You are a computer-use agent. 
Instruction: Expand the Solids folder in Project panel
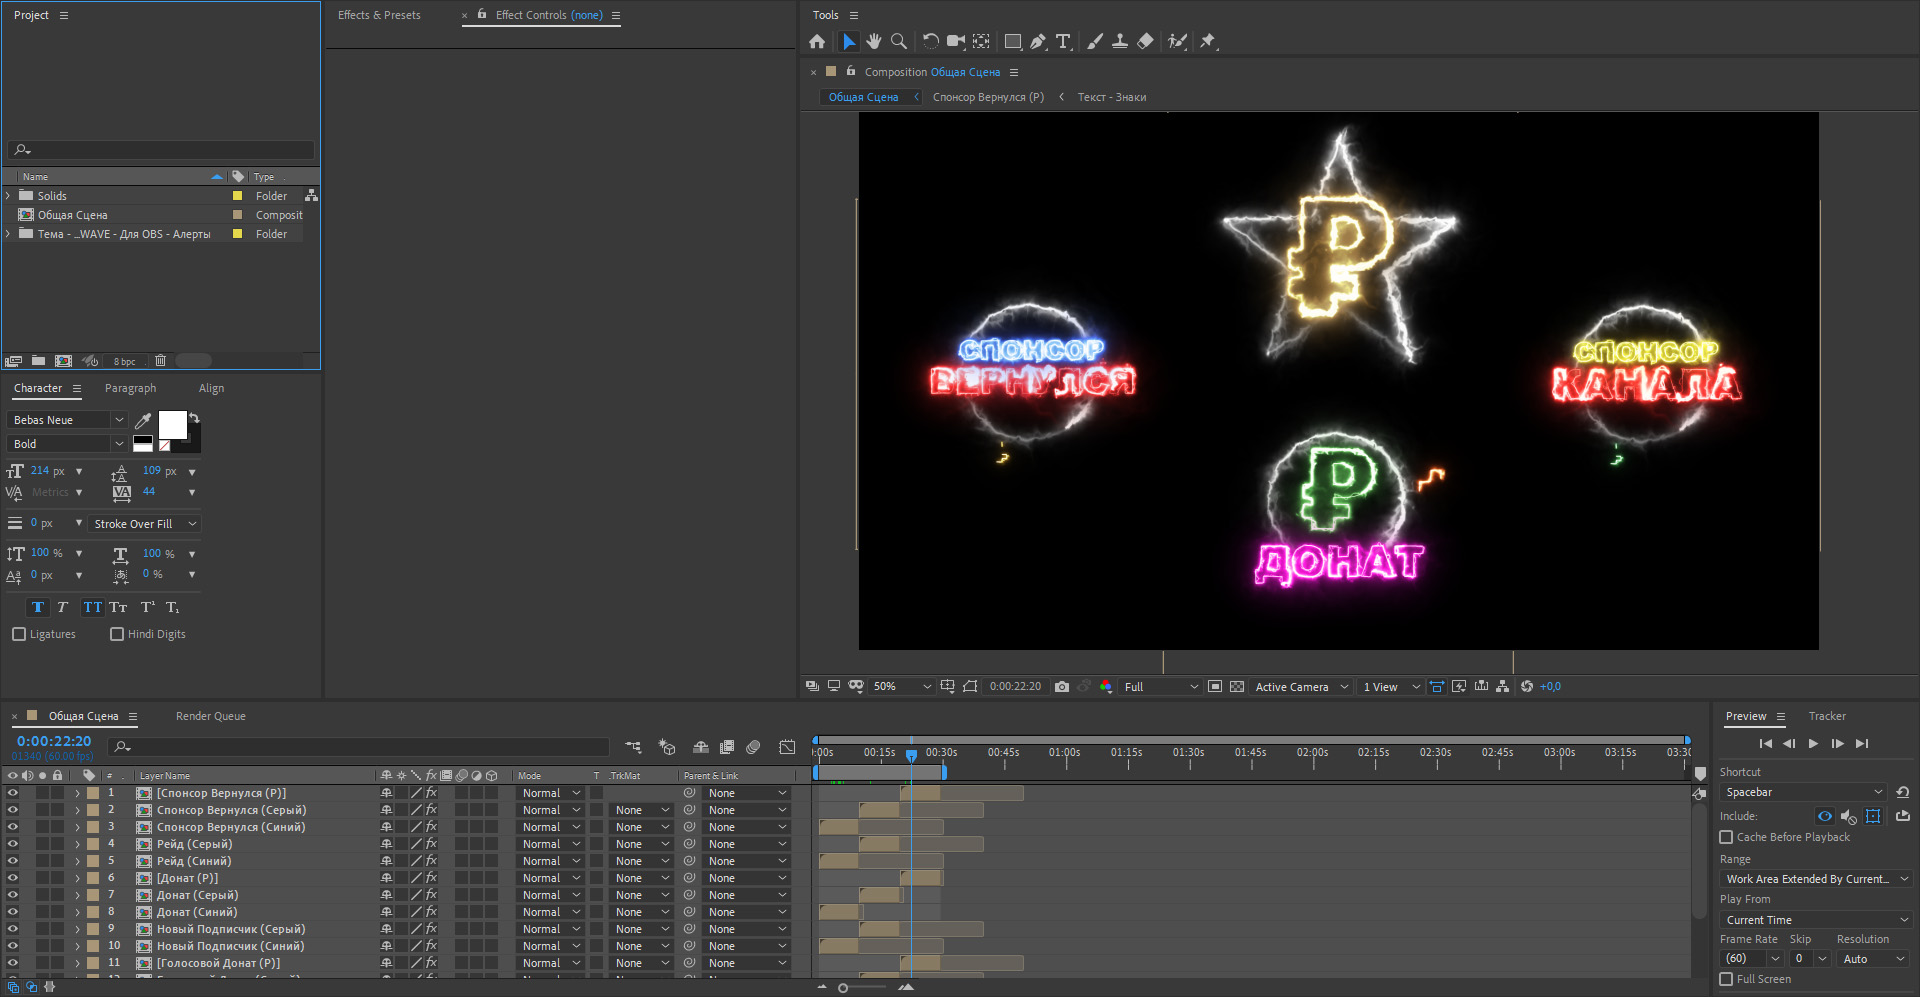click(8, 196)
